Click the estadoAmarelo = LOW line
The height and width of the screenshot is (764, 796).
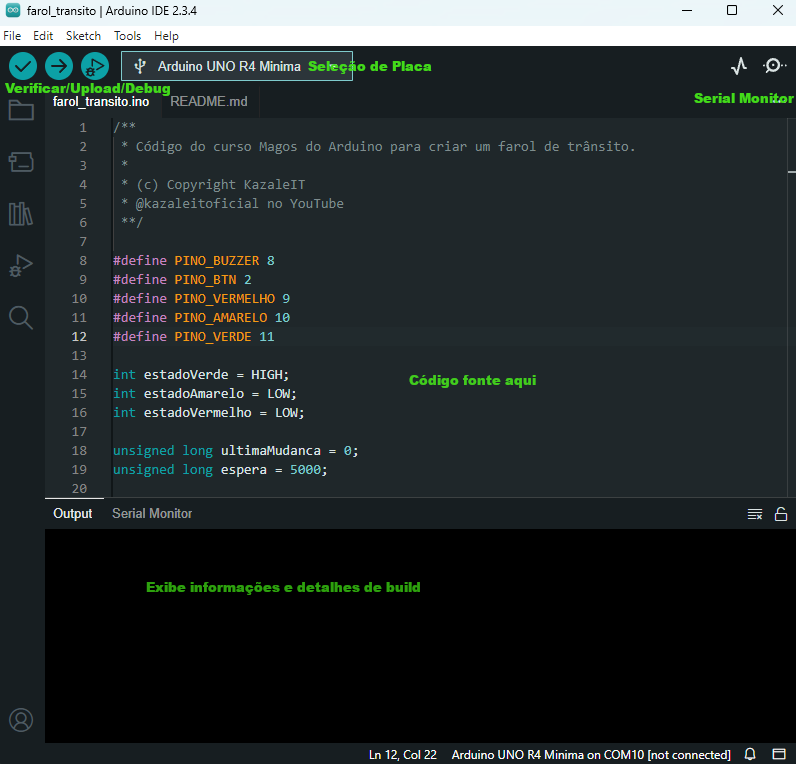point(205,393)
